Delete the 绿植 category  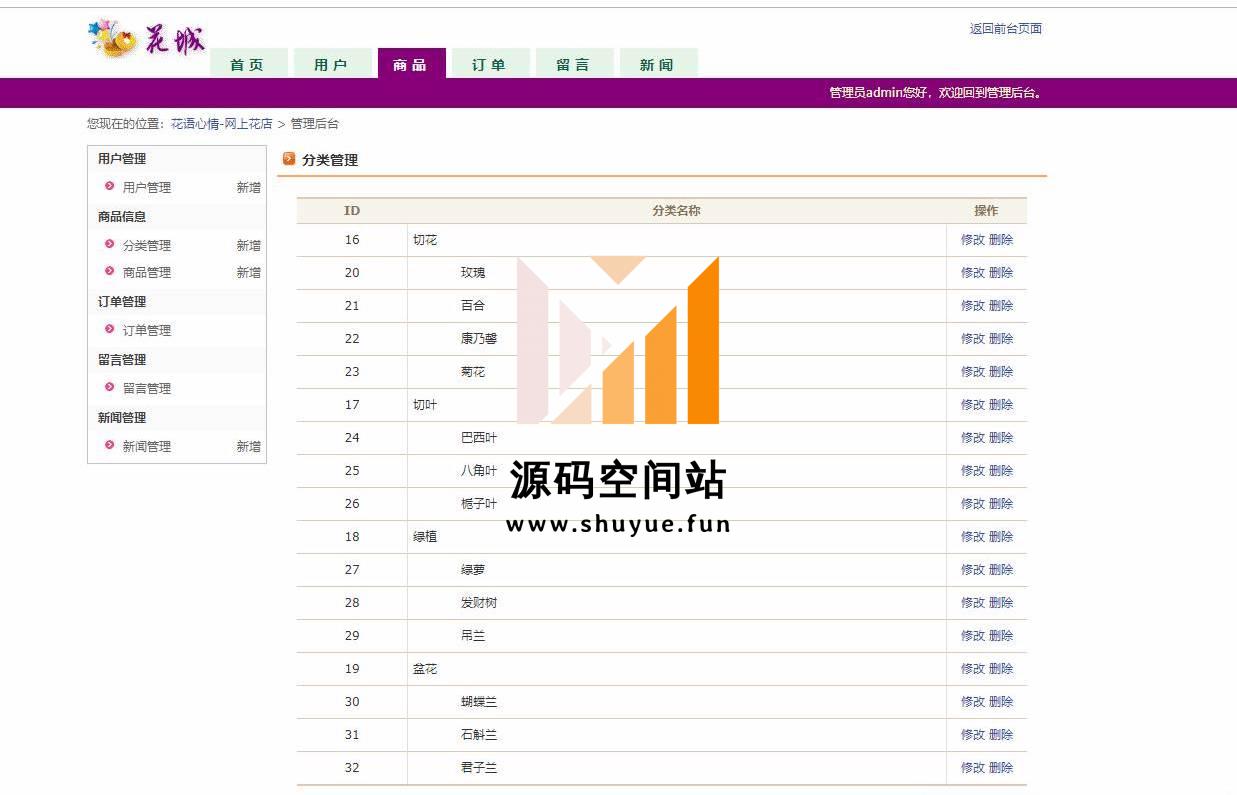point(1001,537)
